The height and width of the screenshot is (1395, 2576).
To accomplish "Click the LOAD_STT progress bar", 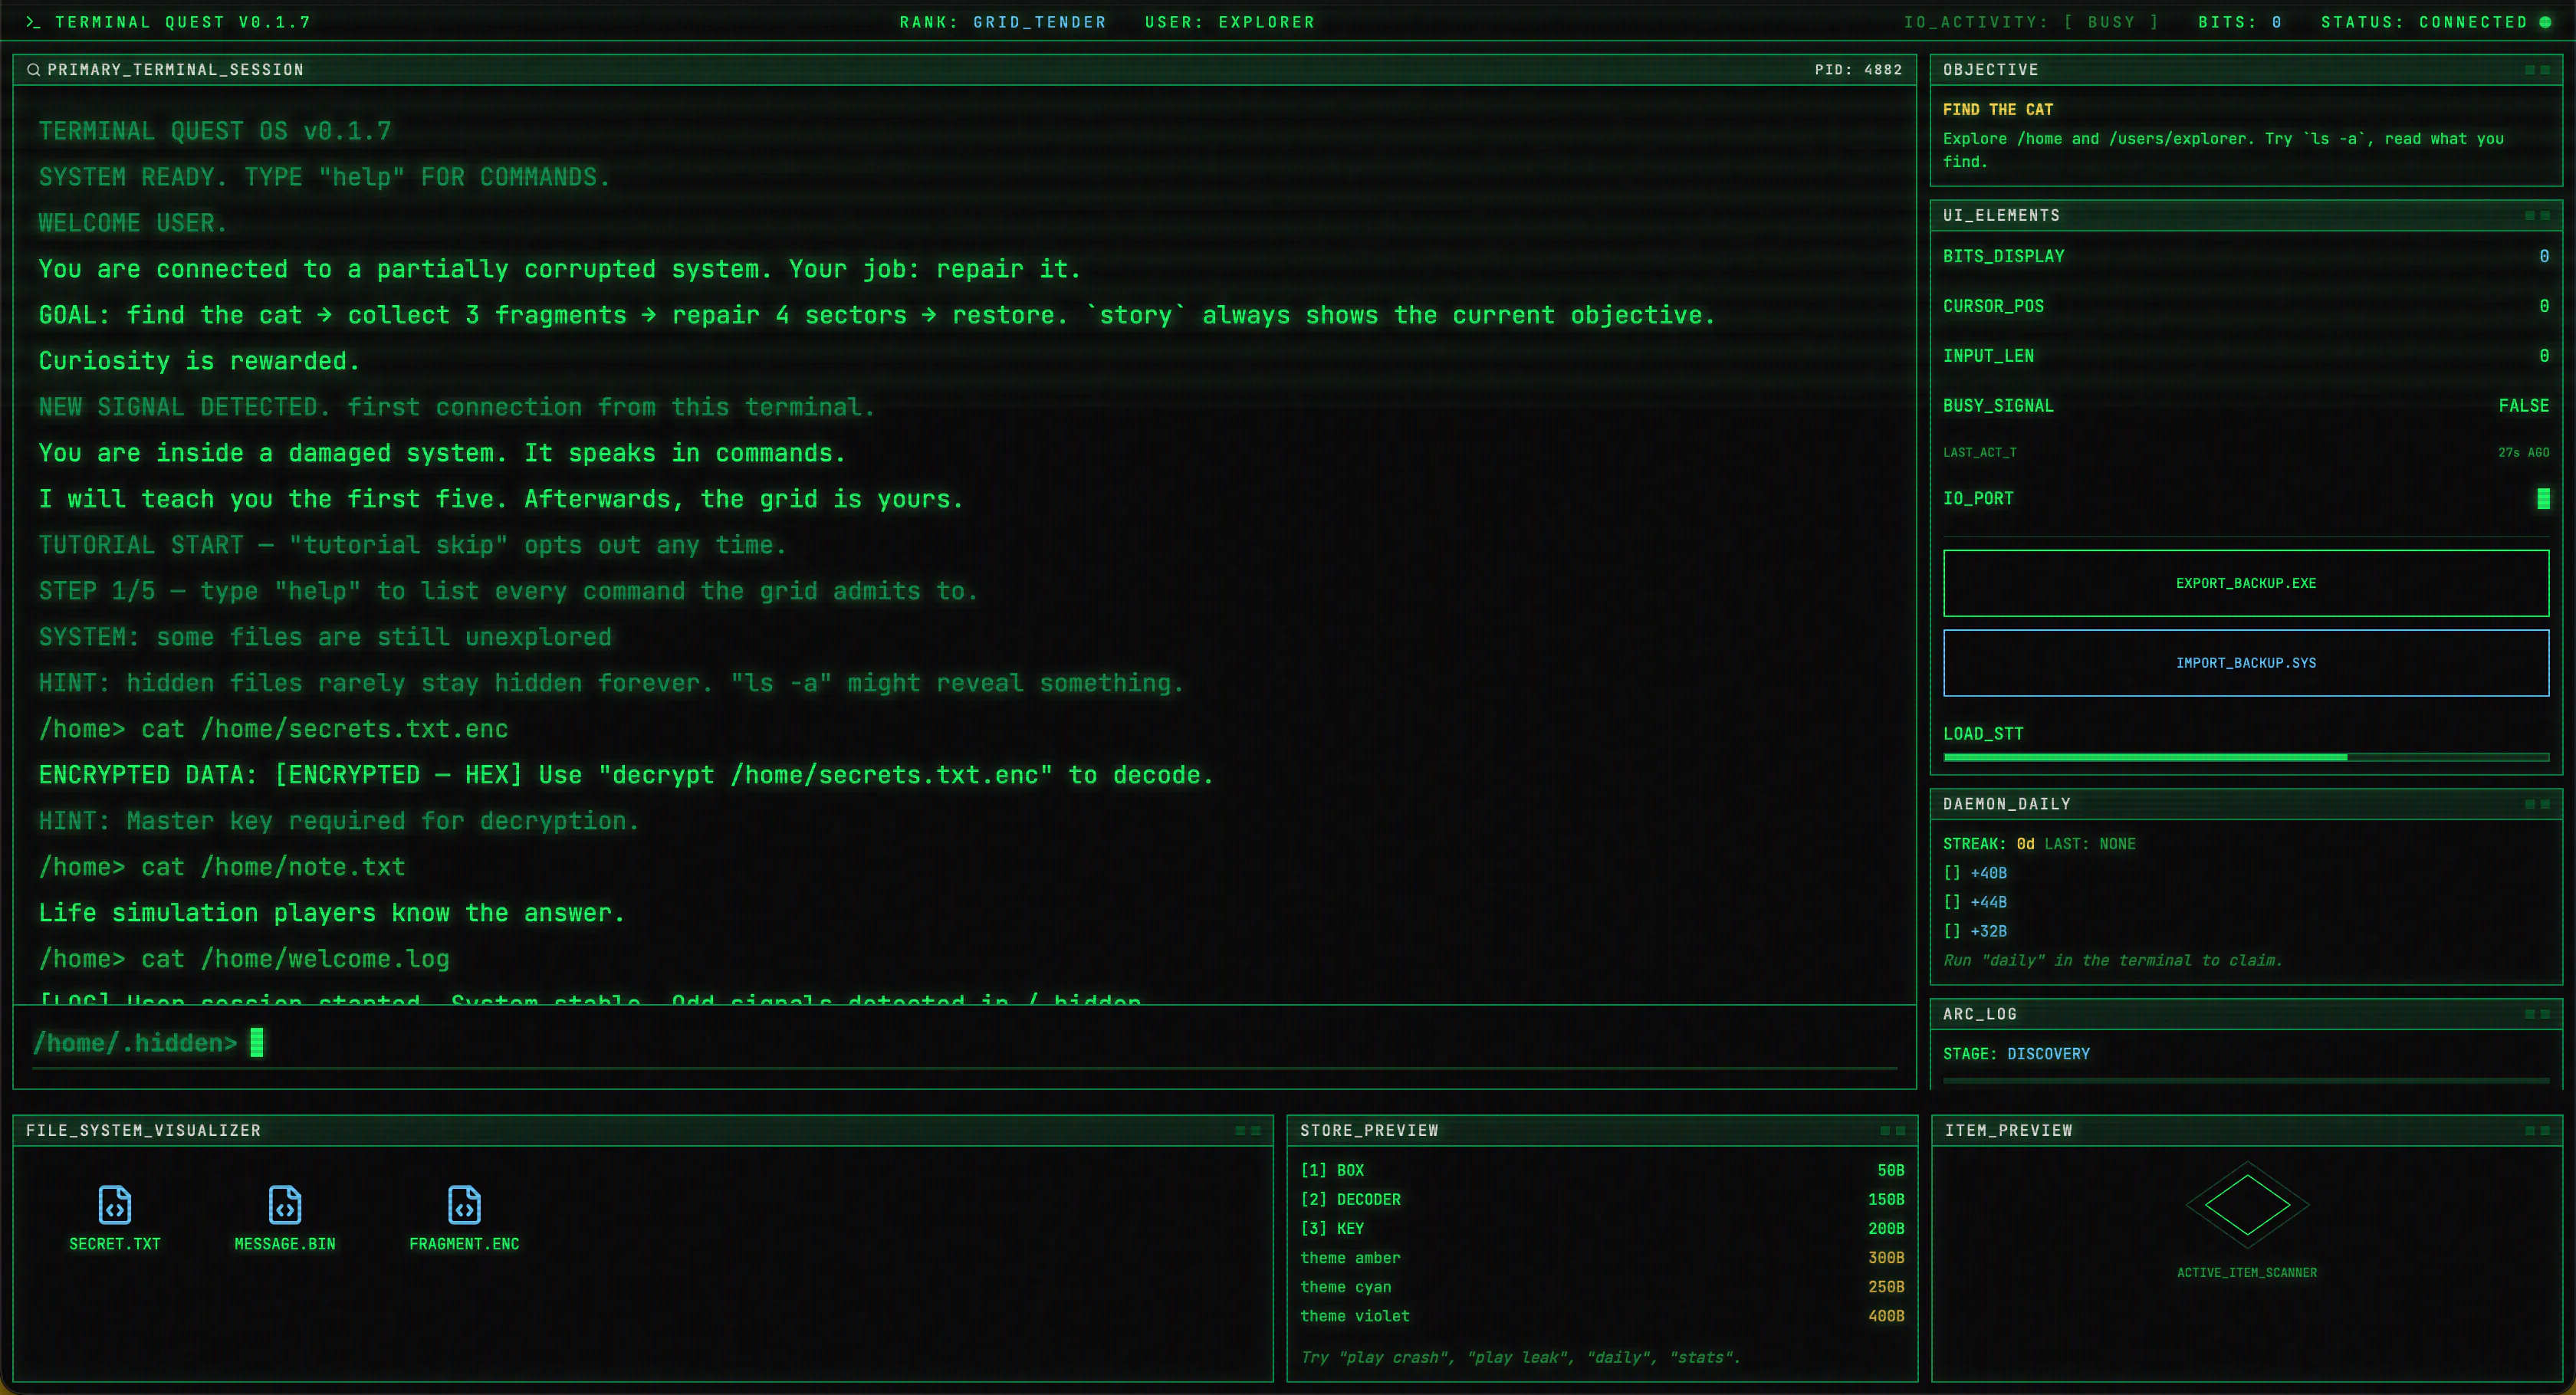I will 2246,757.
